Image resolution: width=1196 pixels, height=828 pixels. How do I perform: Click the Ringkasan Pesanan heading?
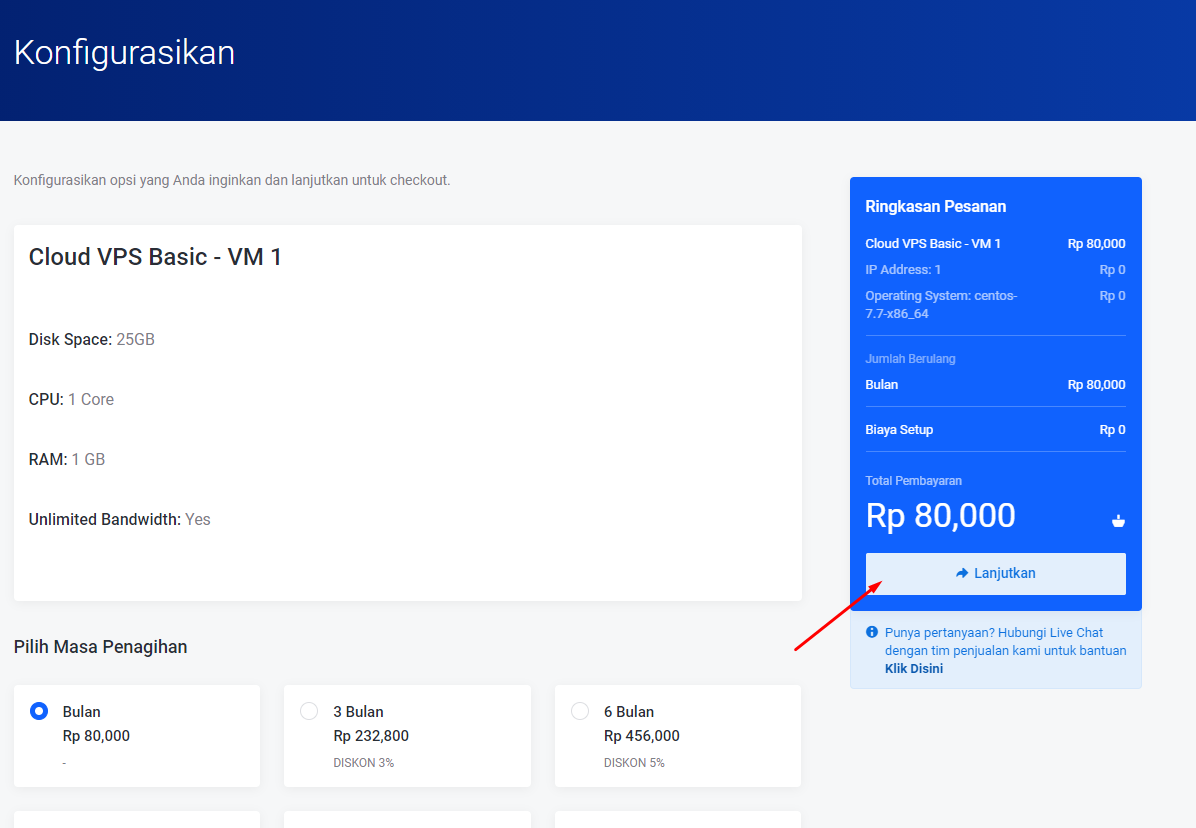click(935, 207)
